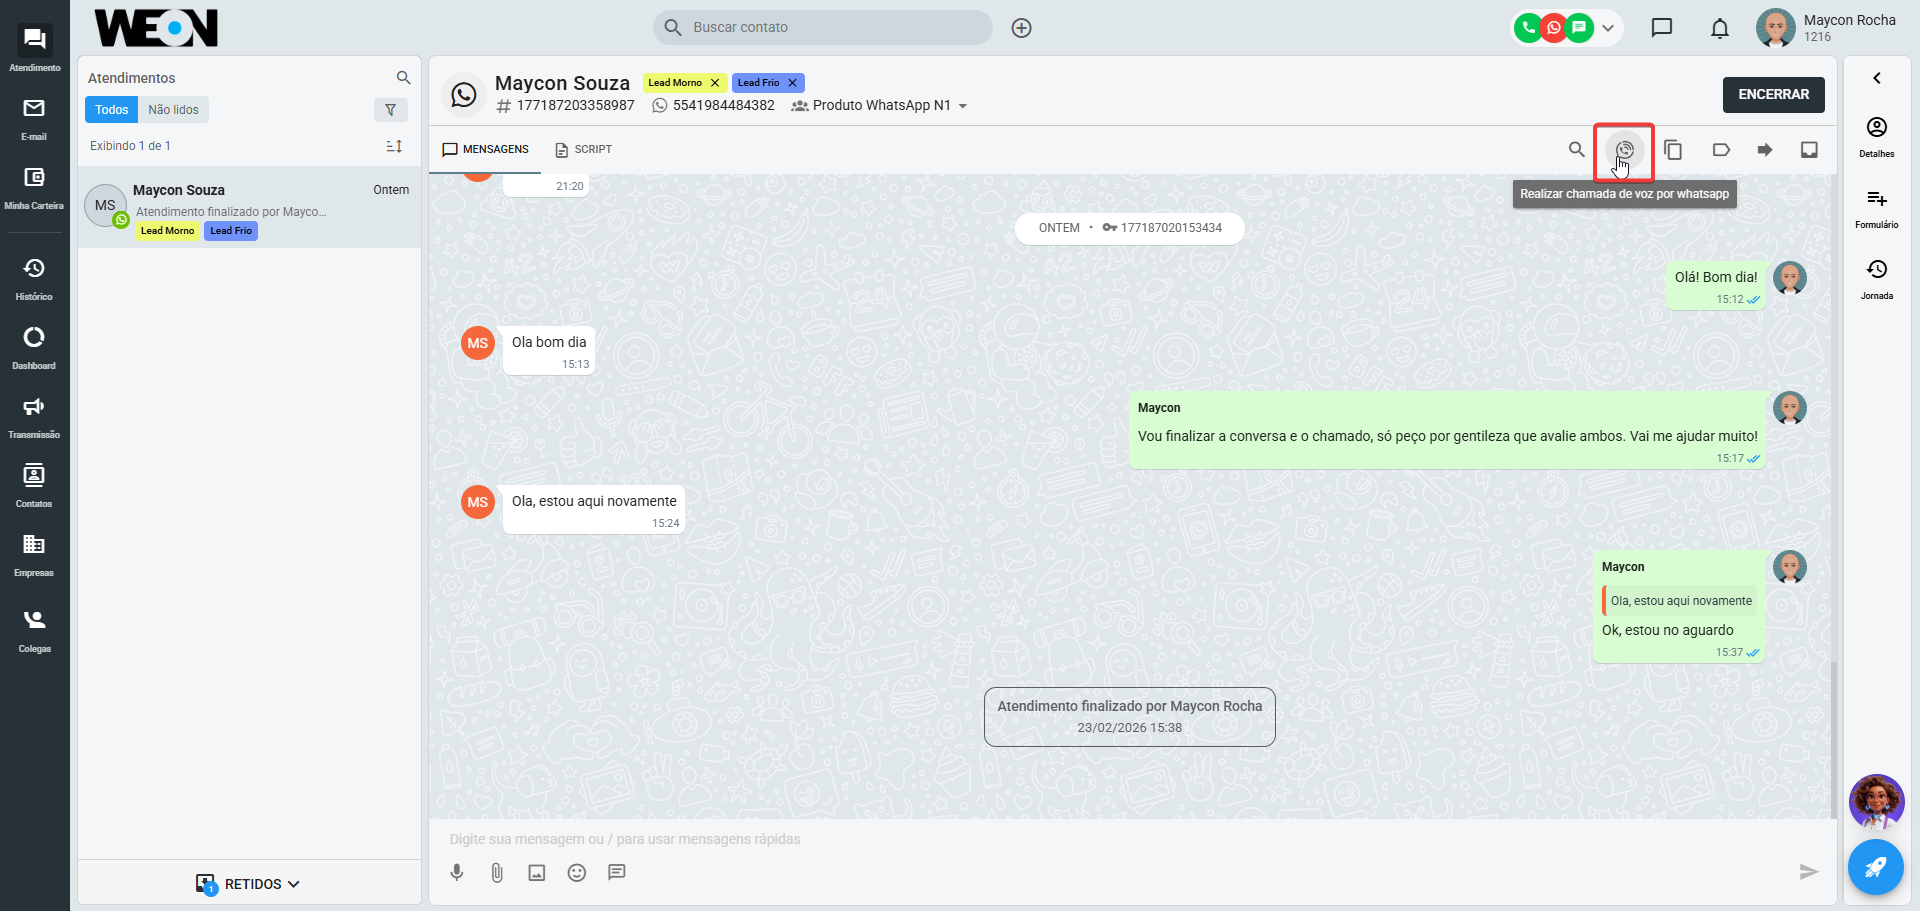Search within conversation messages
Viewport: 1920px width, 911px height.
(x=1576, y=150)
